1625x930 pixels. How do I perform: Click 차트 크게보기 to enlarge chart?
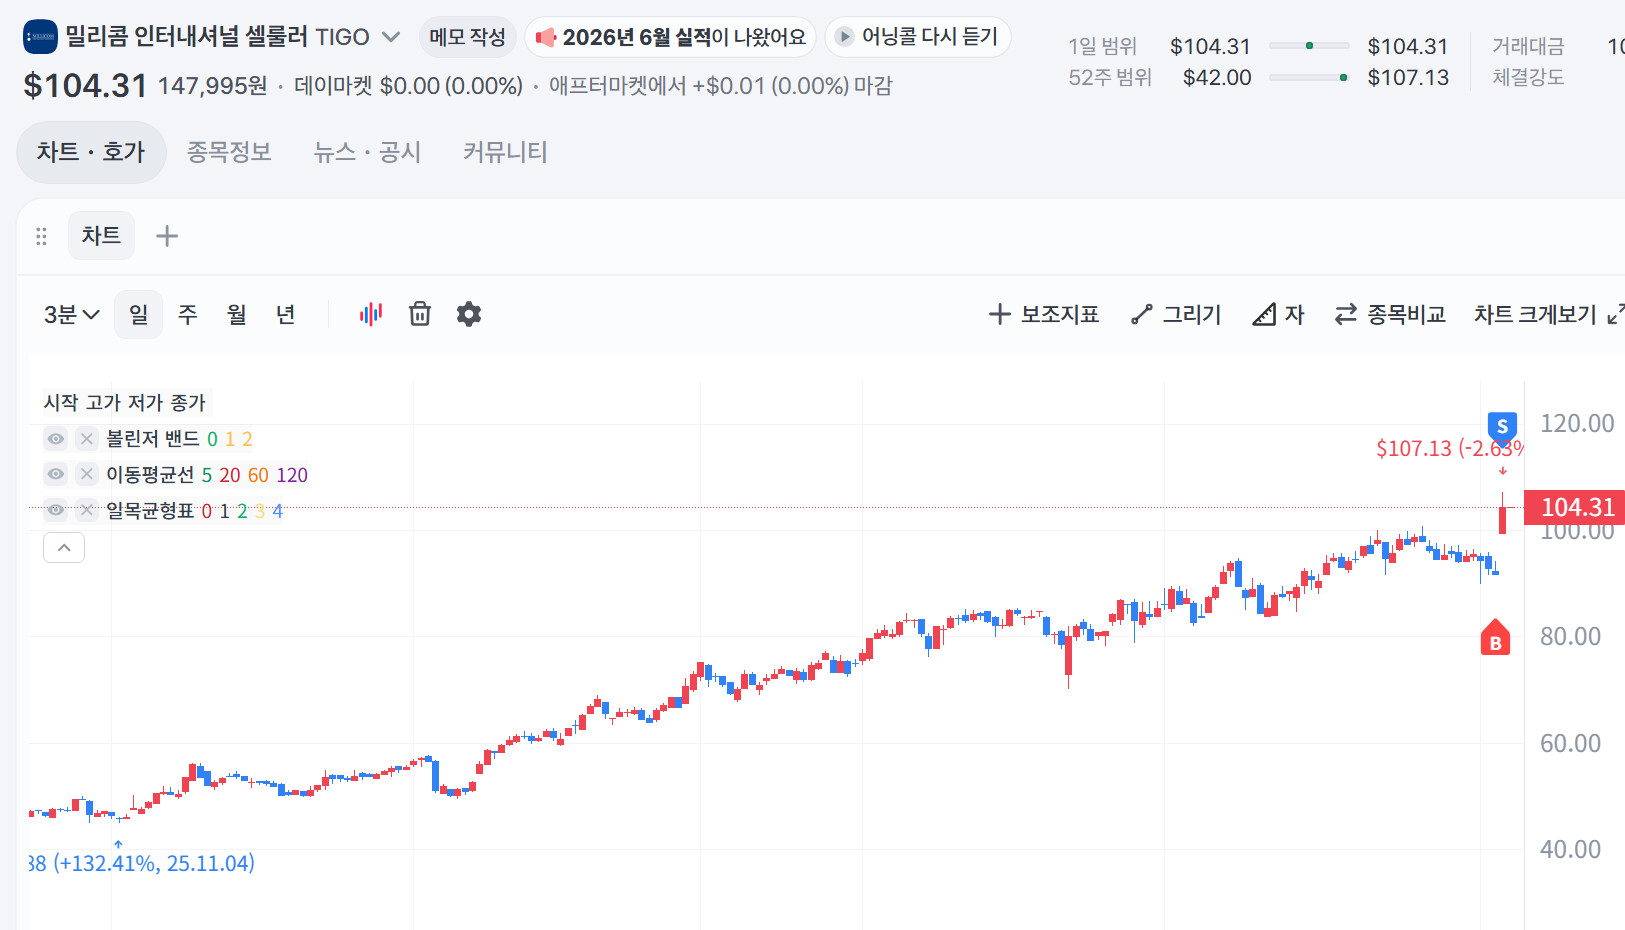pos(1548,315)
